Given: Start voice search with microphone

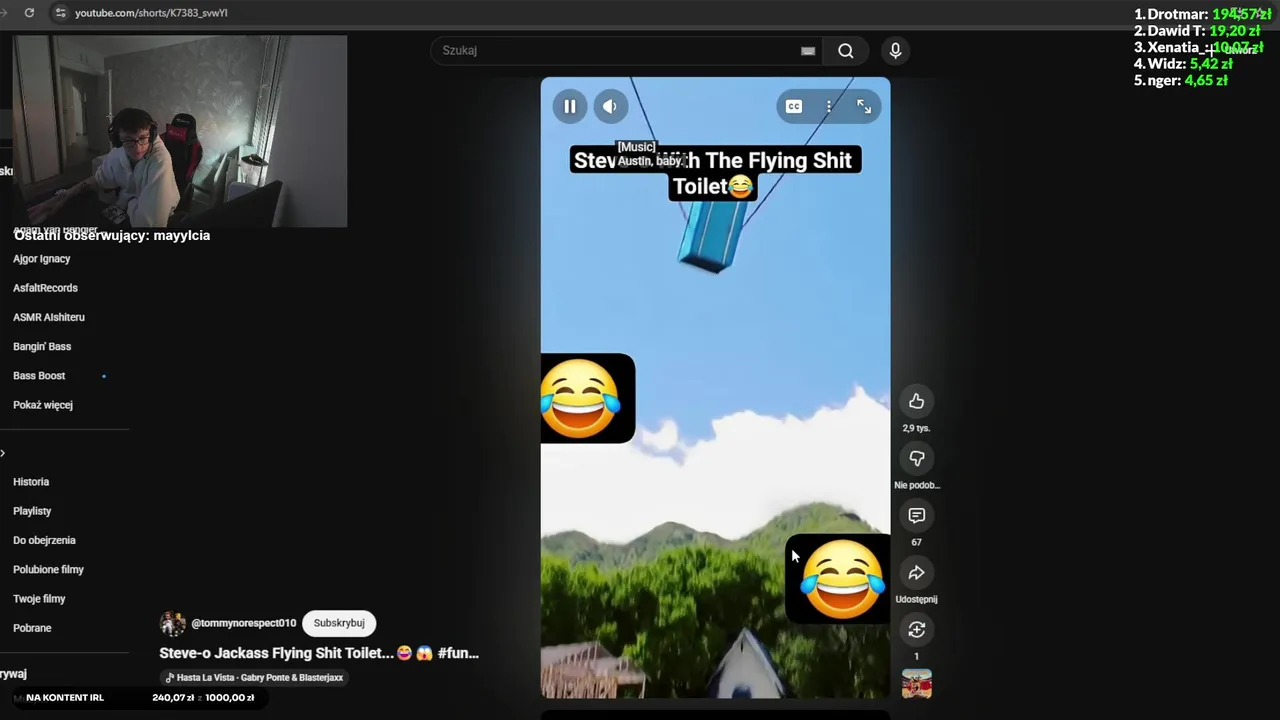Looking at the screenshot, I should [895, 51].
